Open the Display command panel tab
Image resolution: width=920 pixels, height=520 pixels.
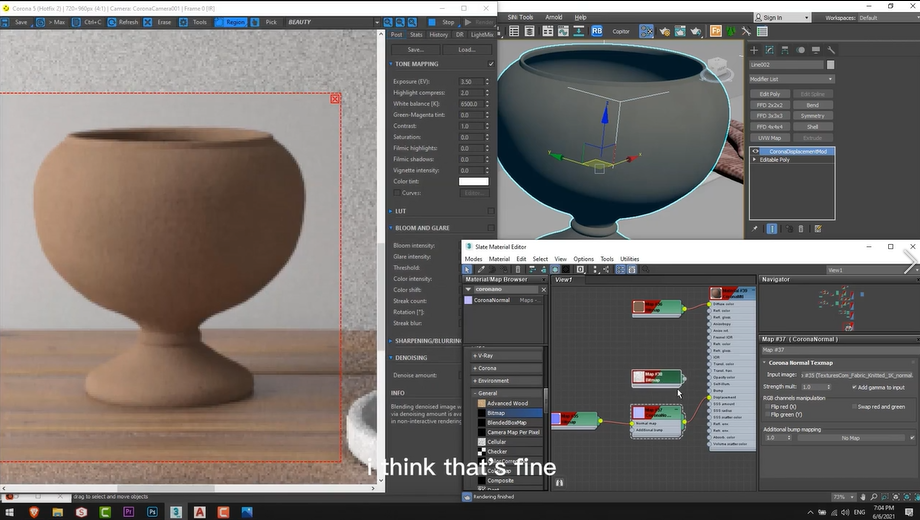tap(816, 50)
